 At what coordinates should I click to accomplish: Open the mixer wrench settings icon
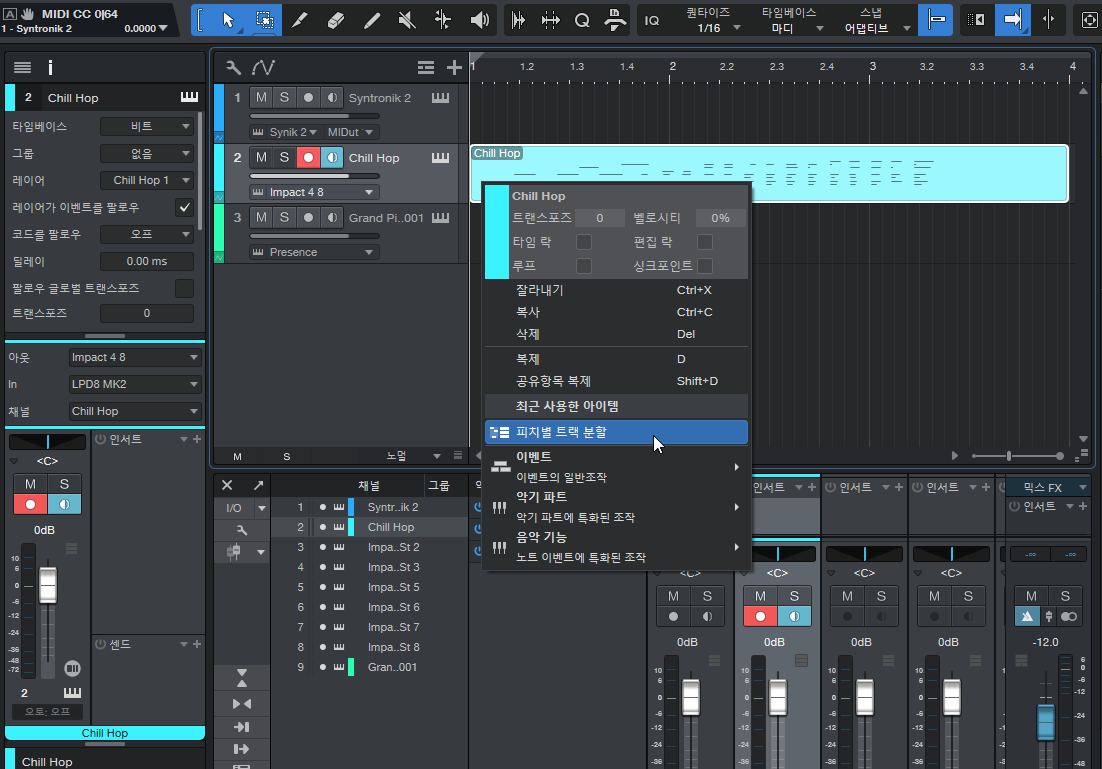click(242, 529)
